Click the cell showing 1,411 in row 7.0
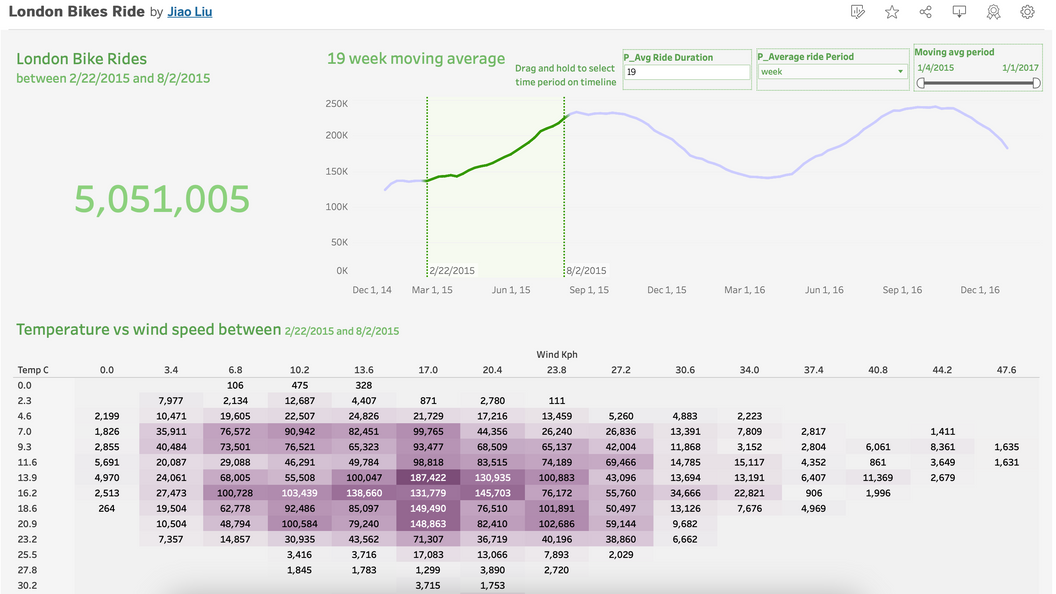This screenshot has width=1056, height=594. point(942,432)
